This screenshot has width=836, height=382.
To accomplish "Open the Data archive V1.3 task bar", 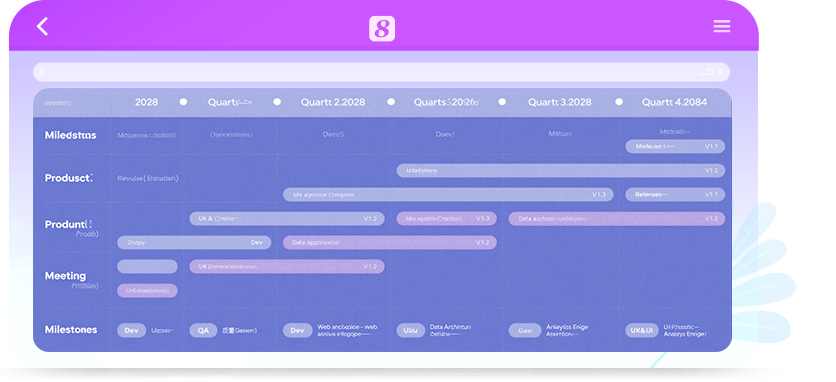I will [x=616, y=218].
